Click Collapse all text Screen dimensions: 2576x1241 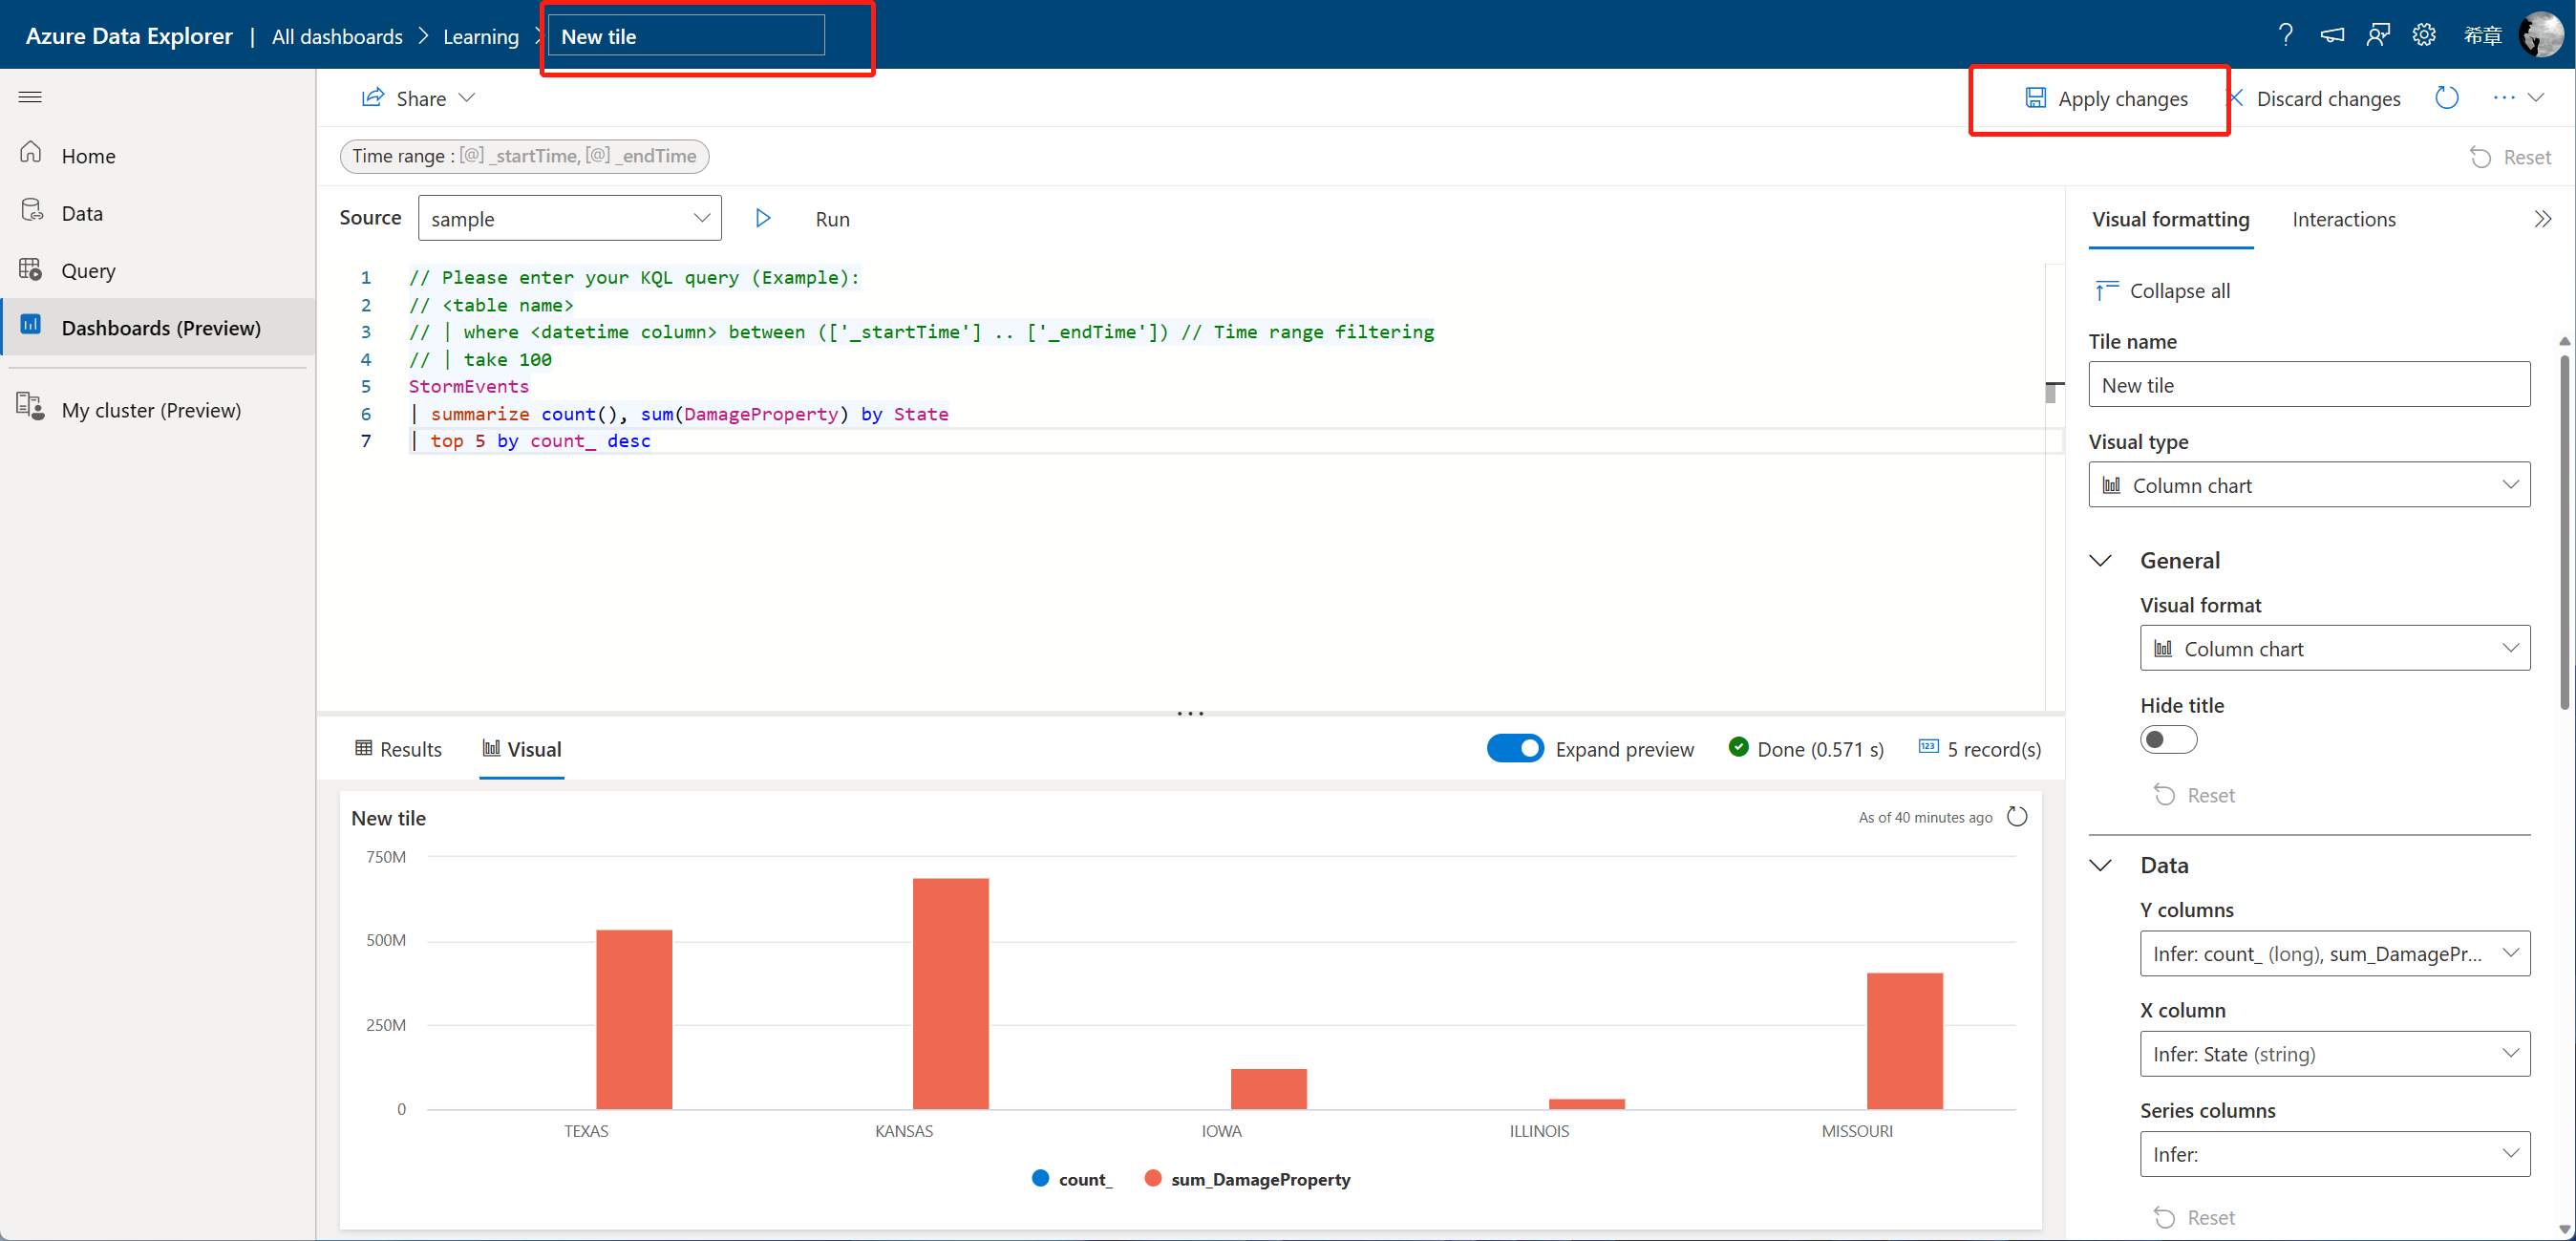click(x=2179, y=291)
